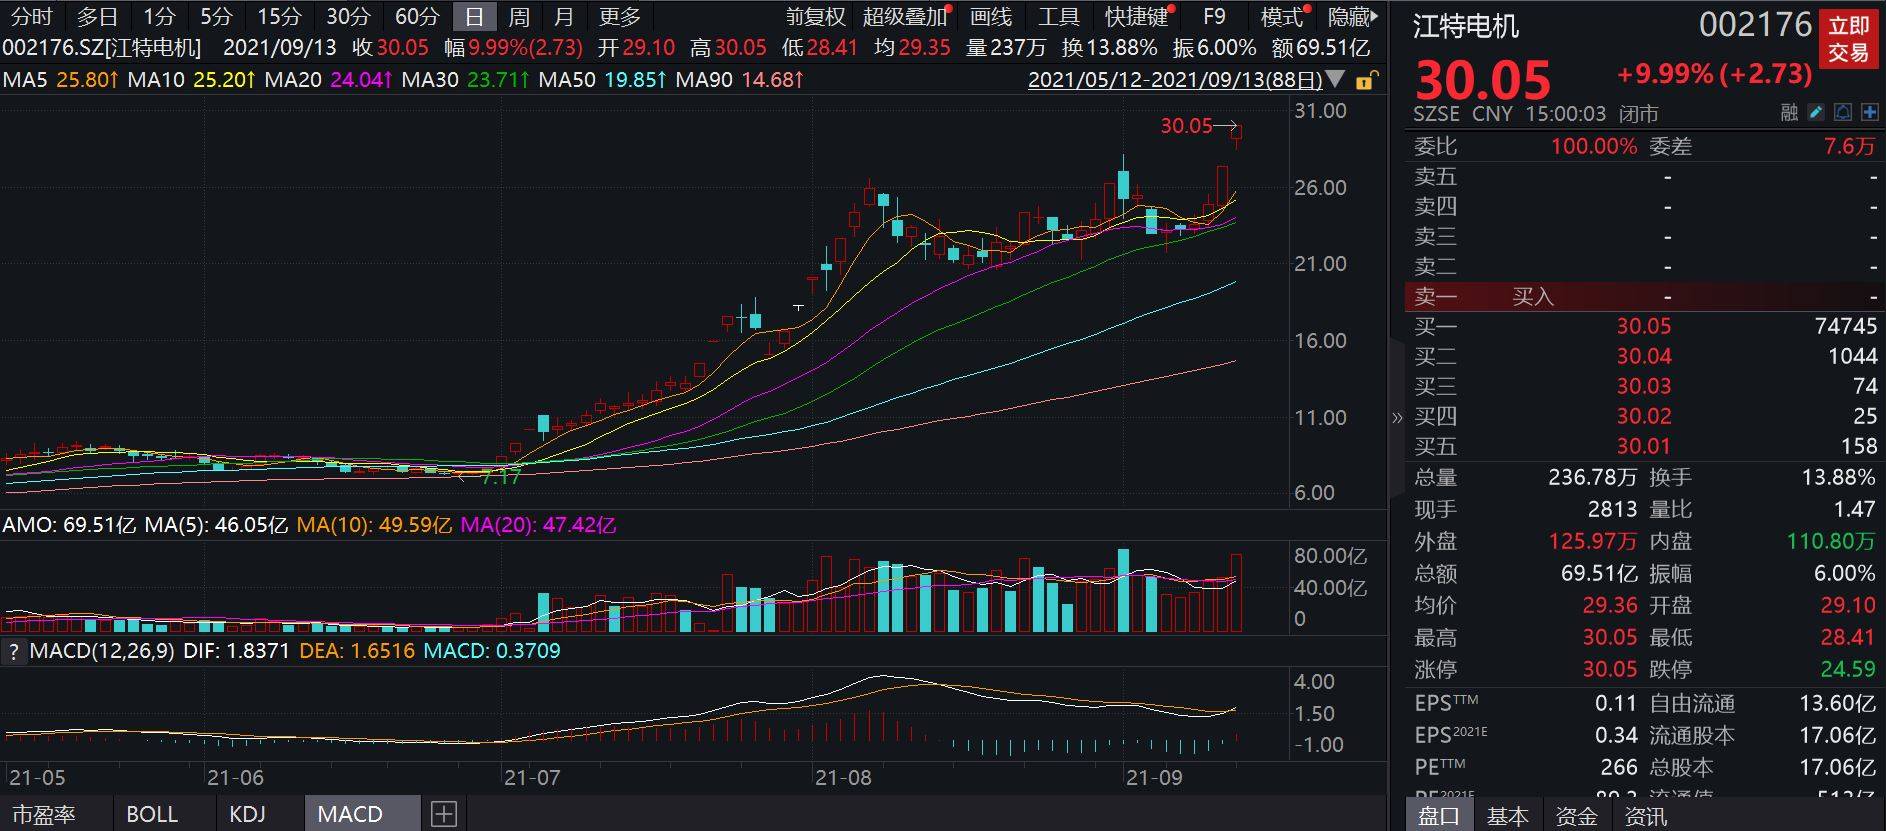Set a price alert with the bell icon

pyautogui.click(x=1843, y=113)
